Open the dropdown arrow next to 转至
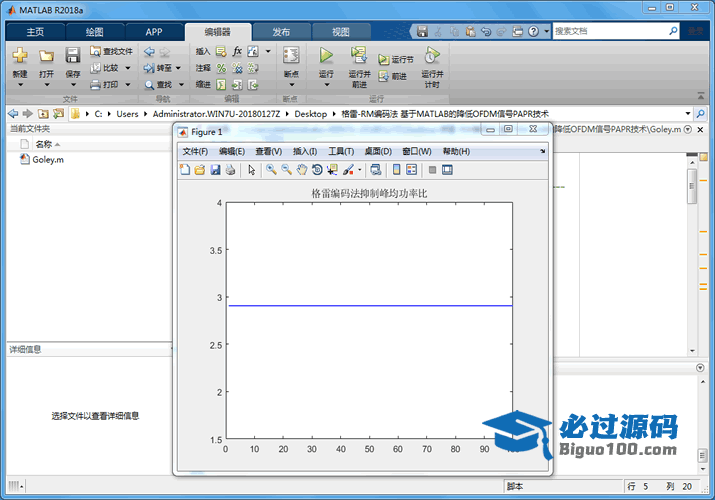 (x=178, y=68)
